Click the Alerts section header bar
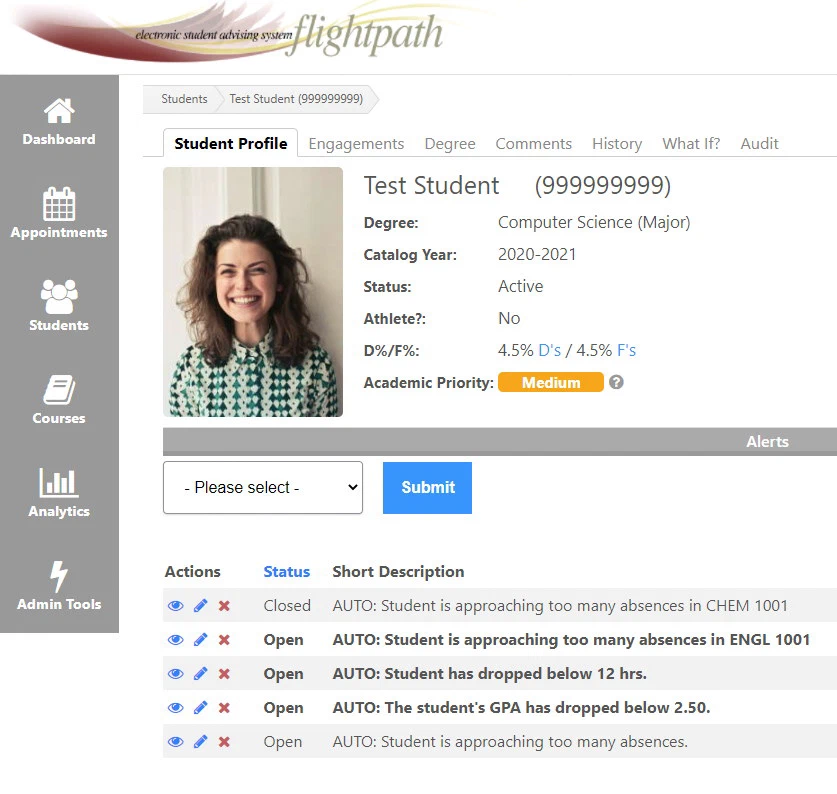 (x=500, y=442)
